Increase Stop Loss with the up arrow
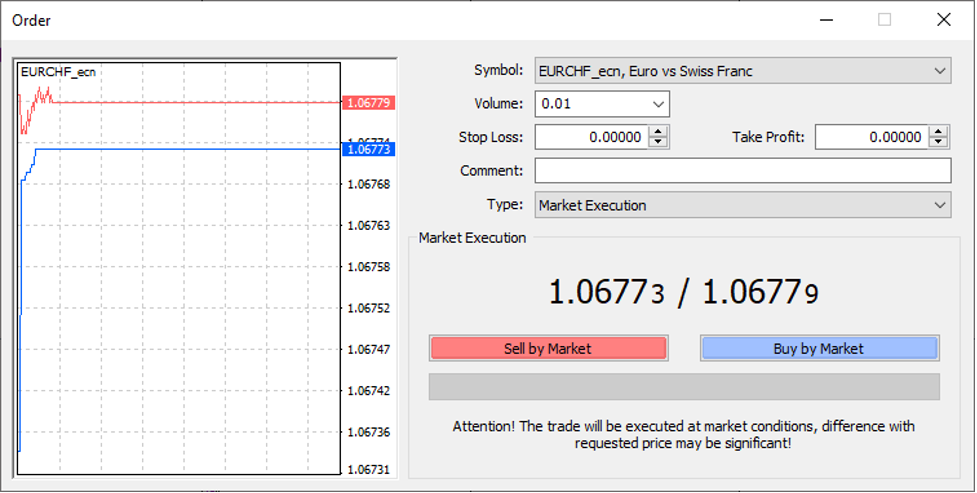The width and height of the screenshot is (977, 493). [658, 131]
